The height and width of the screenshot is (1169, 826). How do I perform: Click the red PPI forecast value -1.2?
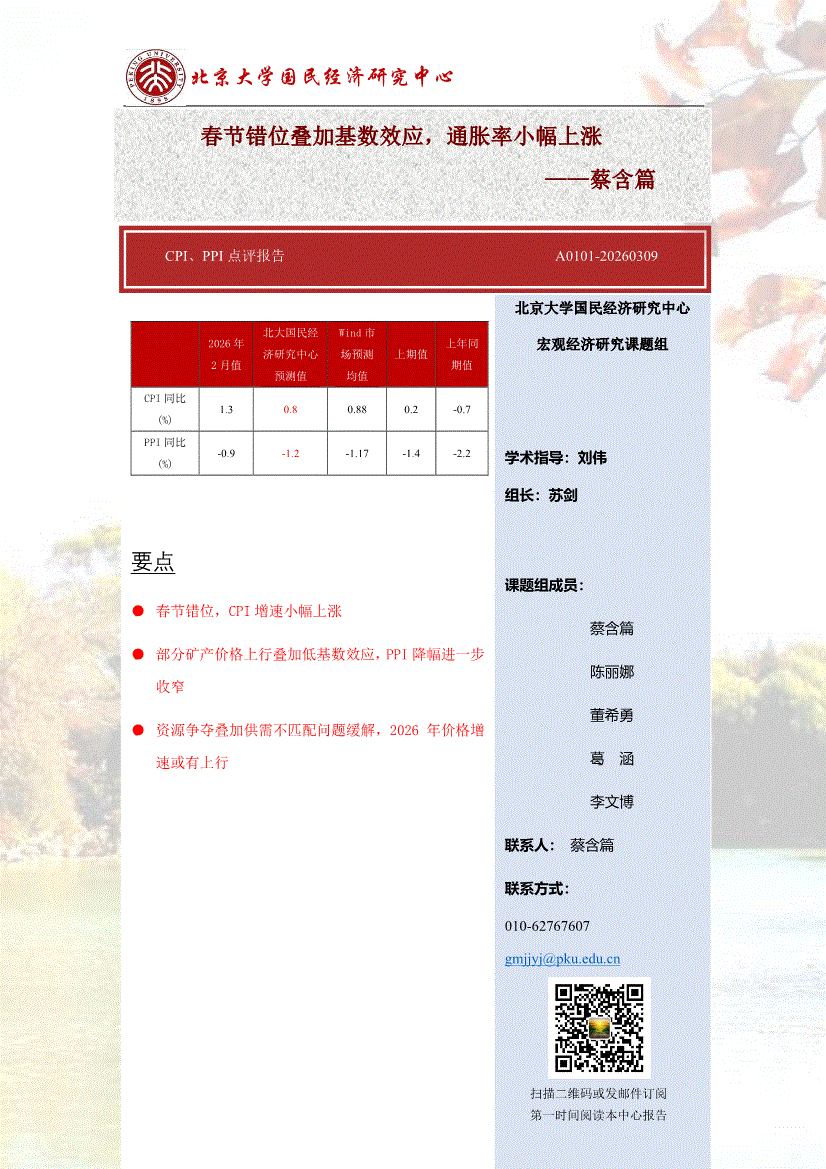(290, 454)
